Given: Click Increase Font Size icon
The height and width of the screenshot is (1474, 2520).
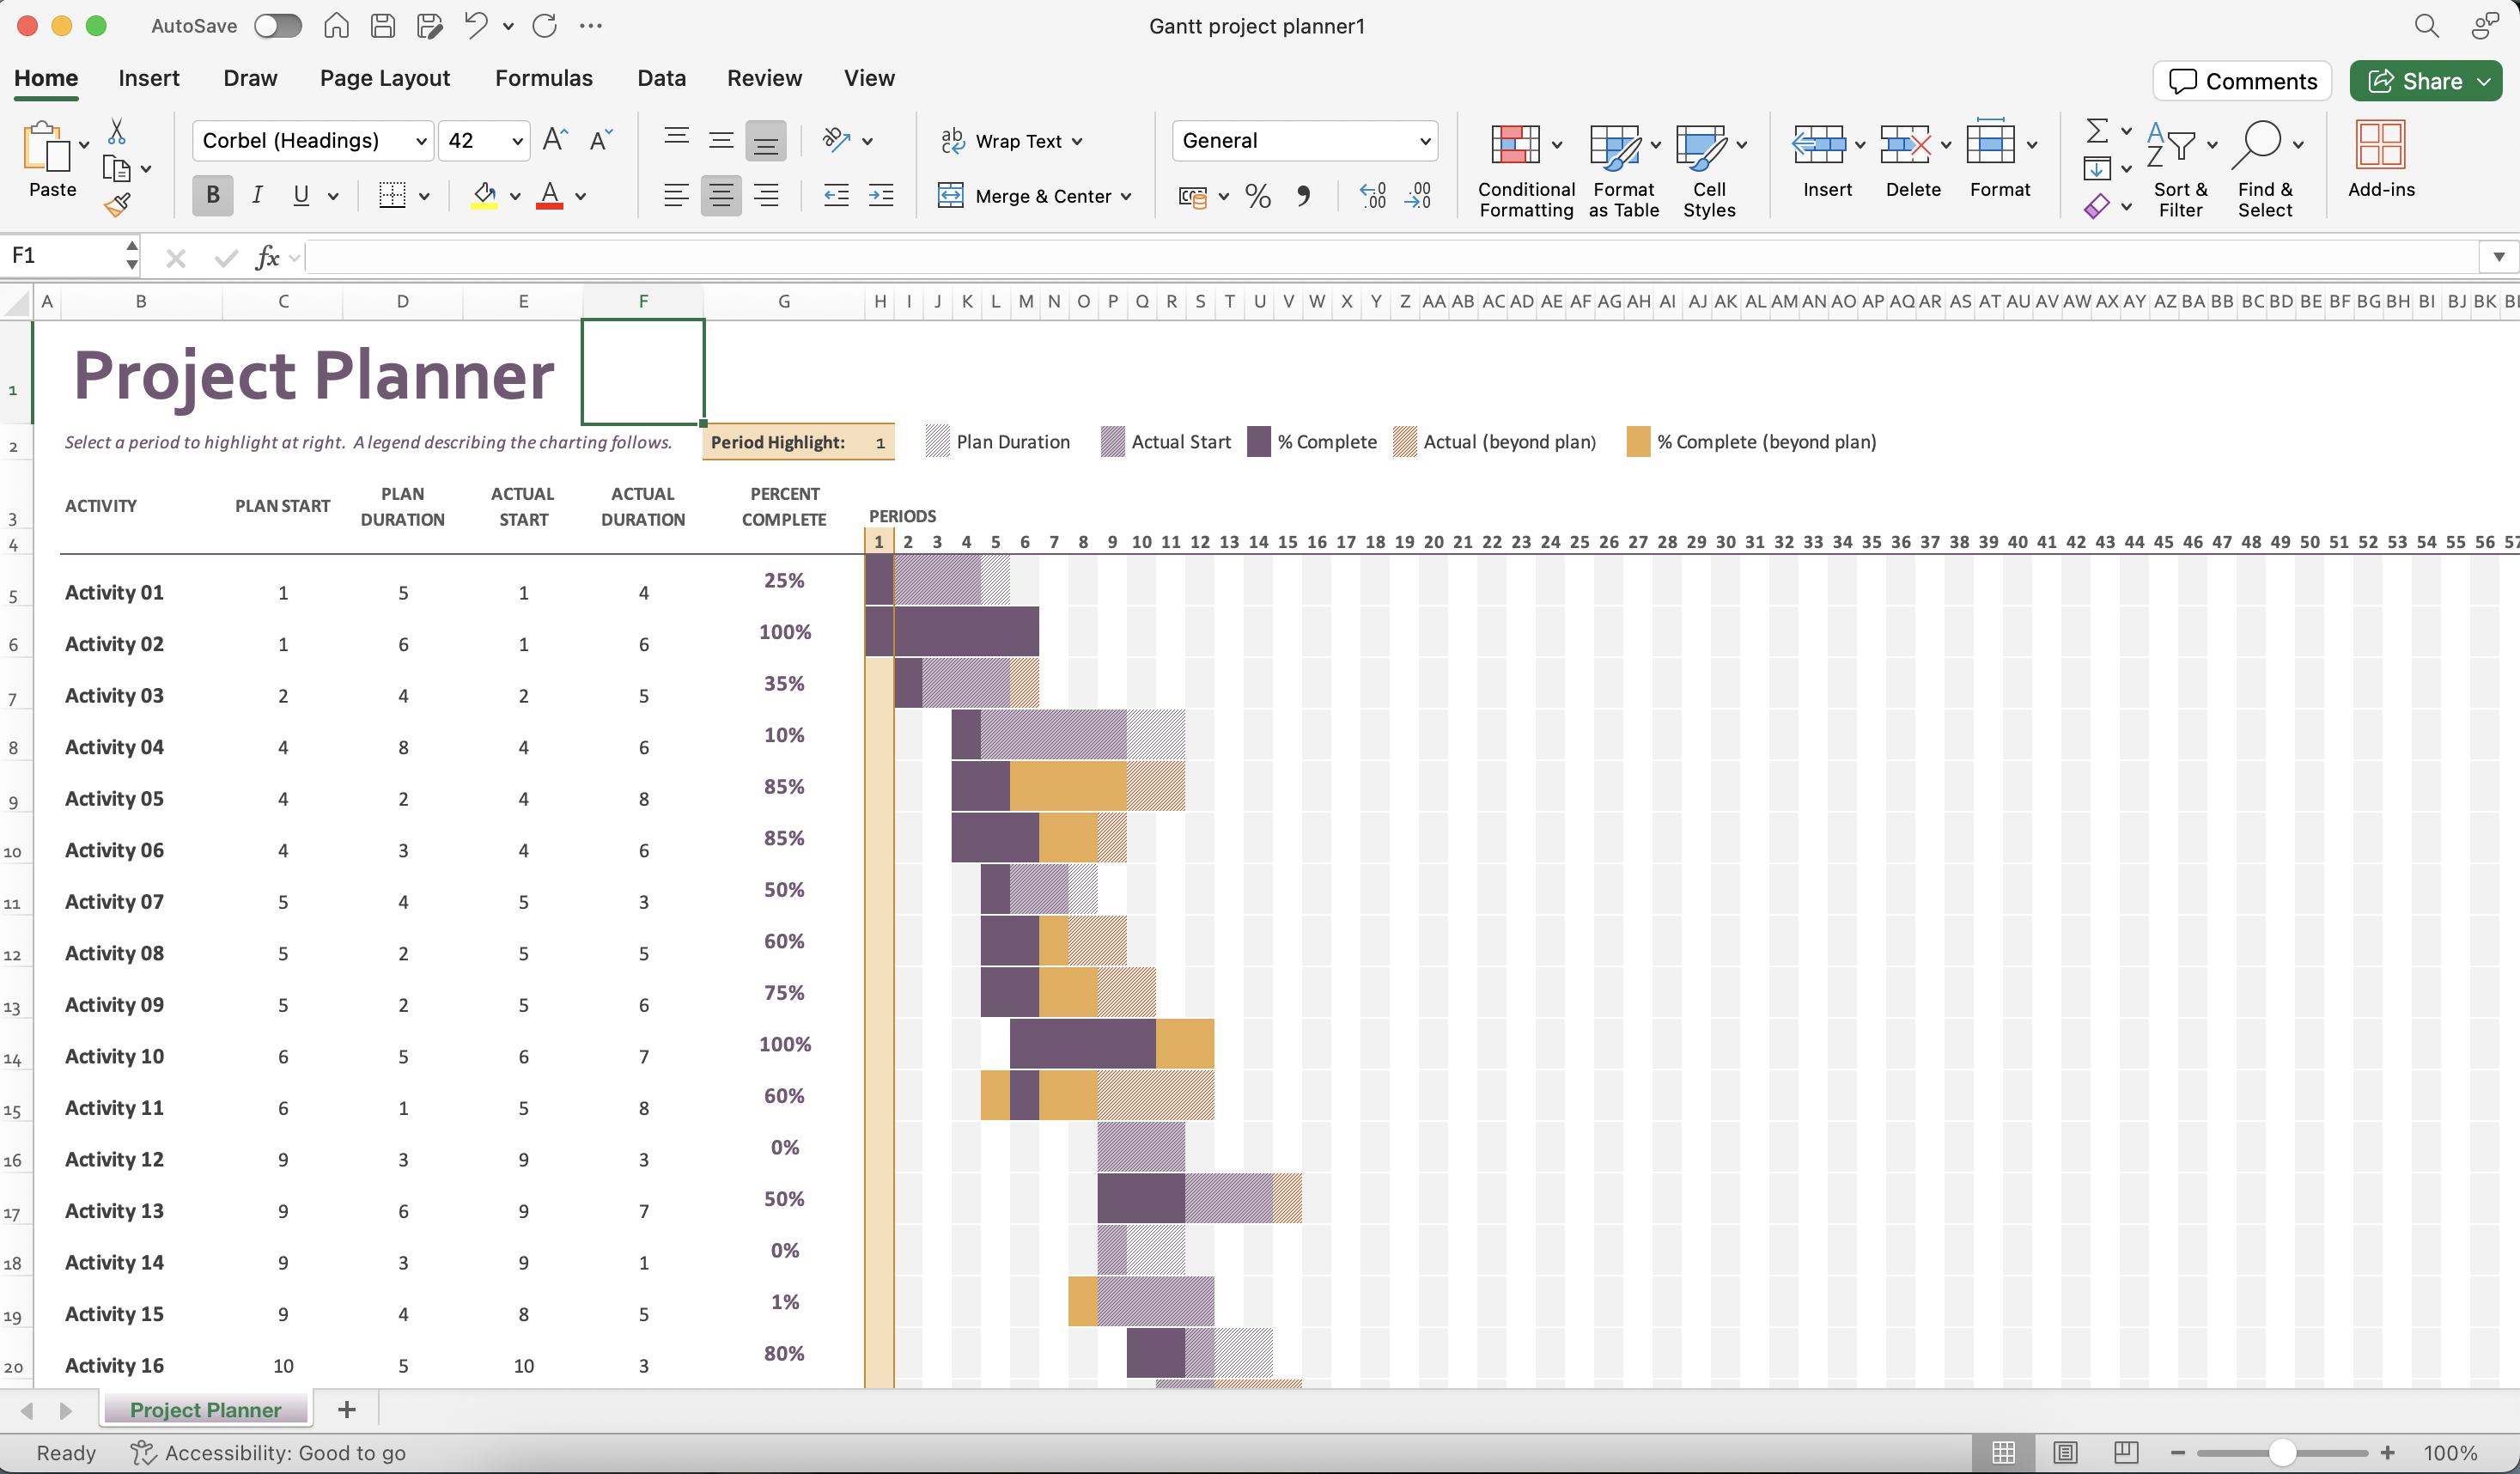Looking at the screenshot, I should [x=555, y=141].
